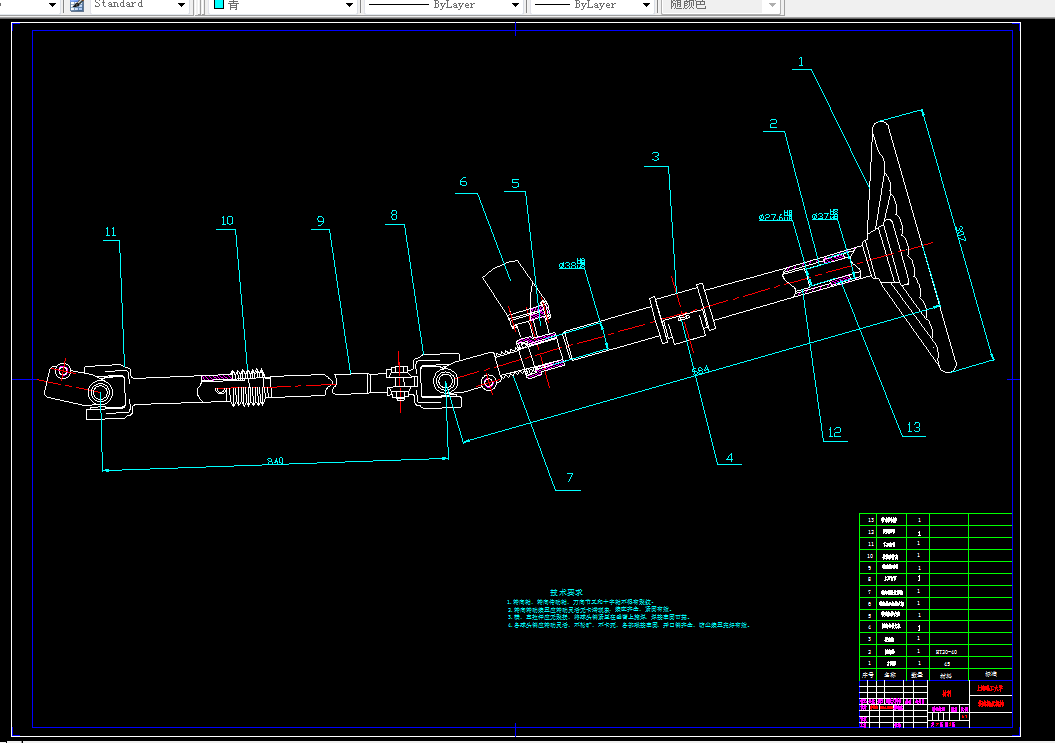
Task: Select the 840 dimension text
Action: pos(275,461)
